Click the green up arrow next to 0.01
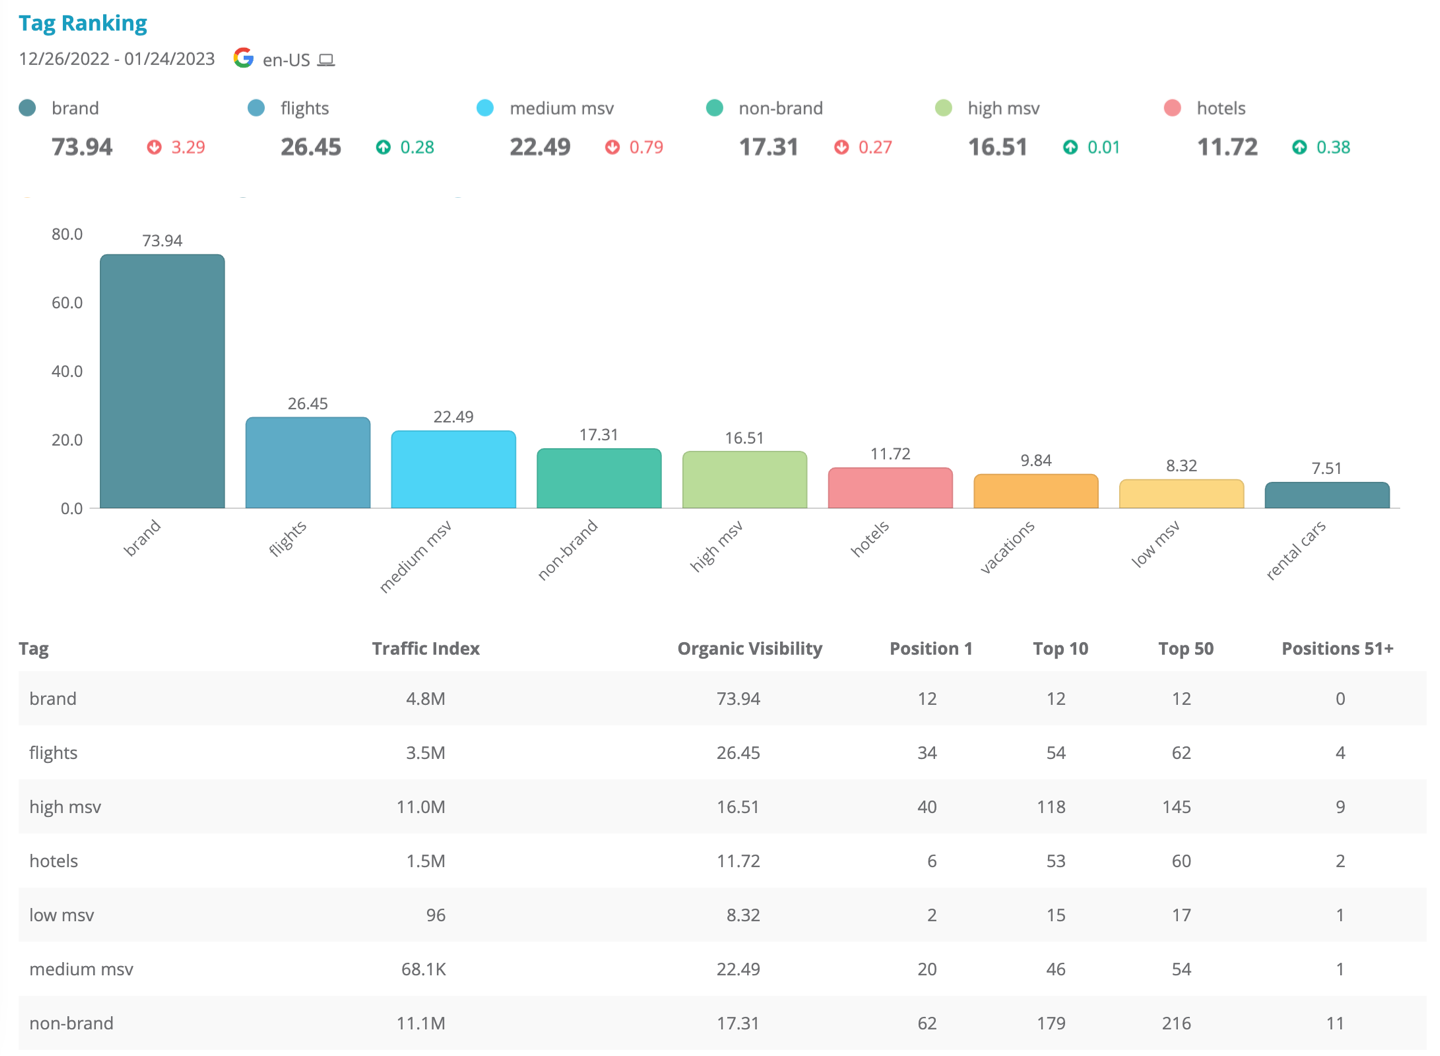This screenshot has width=1440, height=1056. point(1070,147)
